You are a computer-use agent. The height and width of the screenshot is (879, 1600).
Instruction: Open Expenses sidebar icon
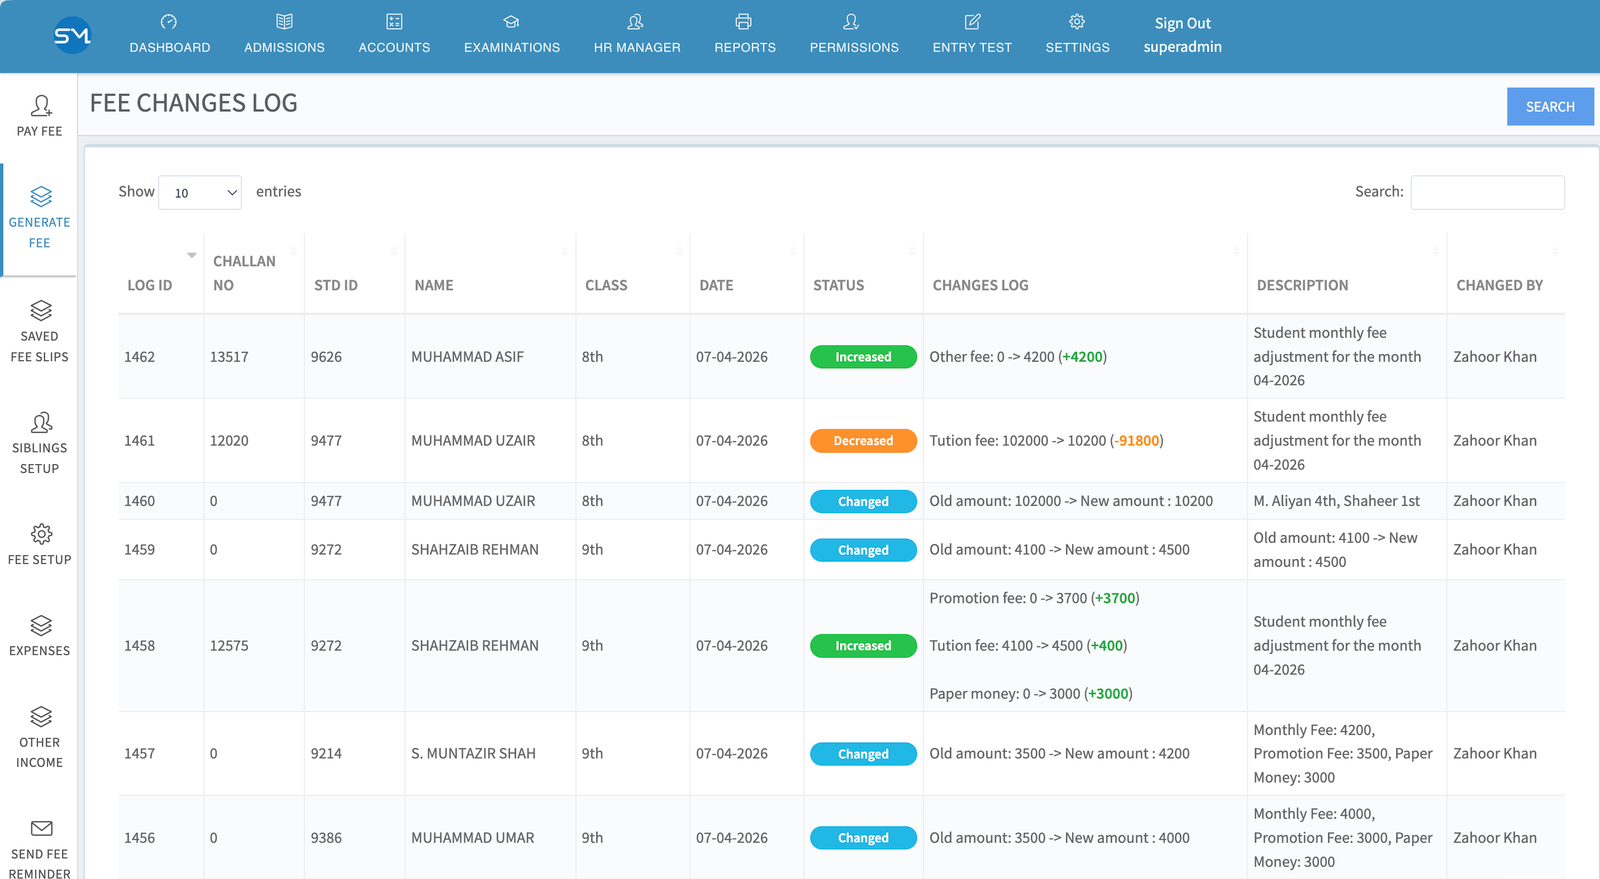(x=40, y=626)
